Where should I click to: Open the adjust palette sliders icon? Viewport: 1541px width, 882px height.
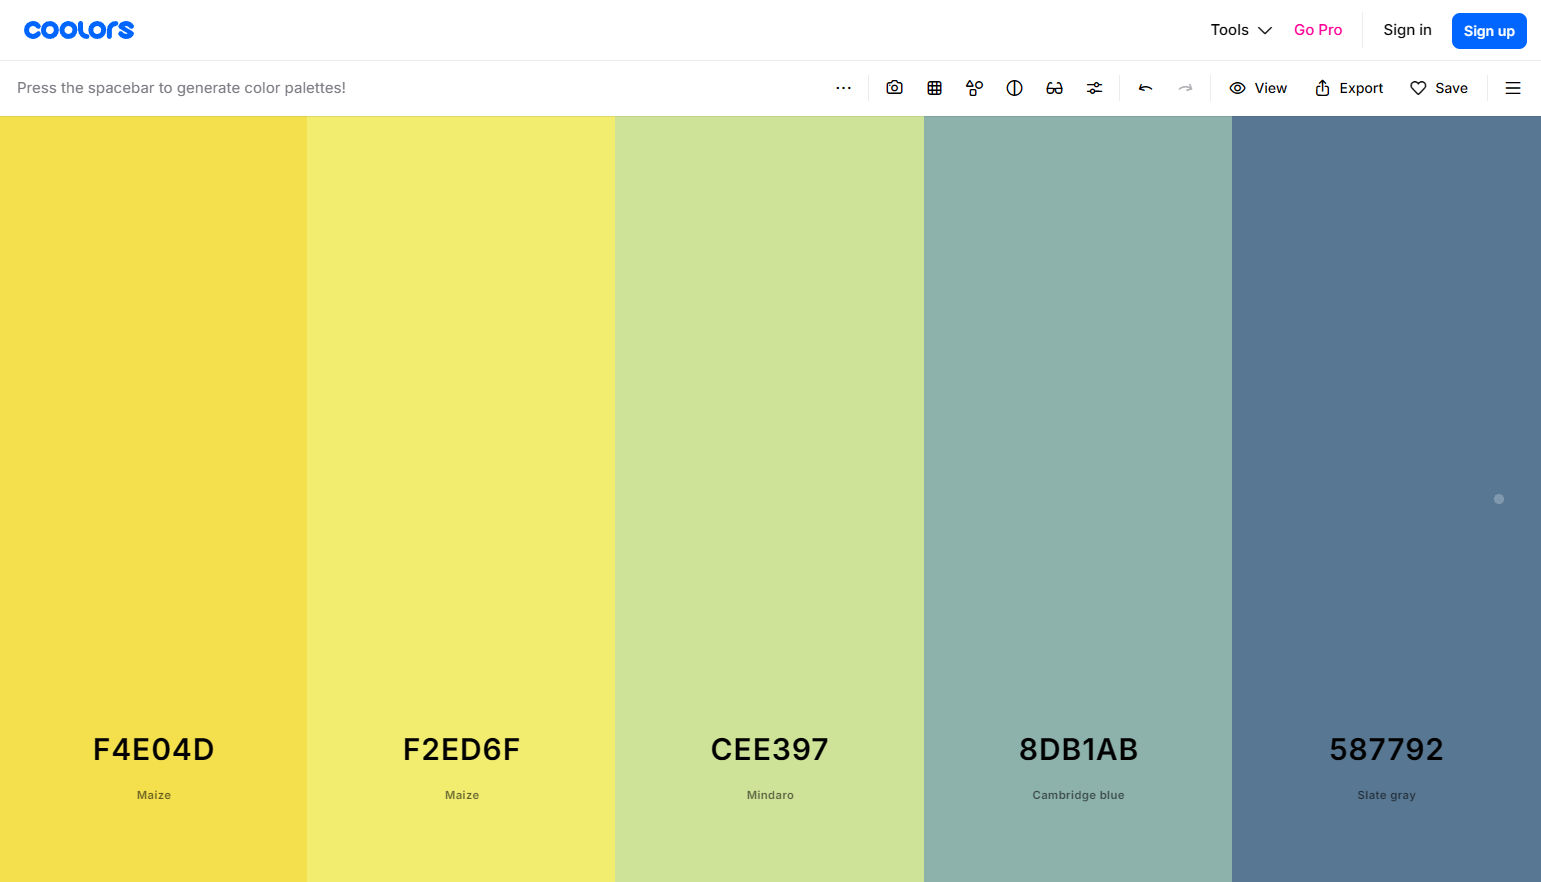pos(1094,88)
